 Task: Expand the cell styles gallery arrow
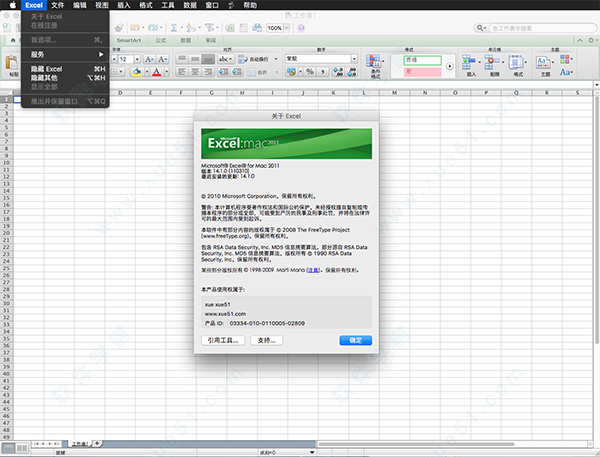pos(449,66)
